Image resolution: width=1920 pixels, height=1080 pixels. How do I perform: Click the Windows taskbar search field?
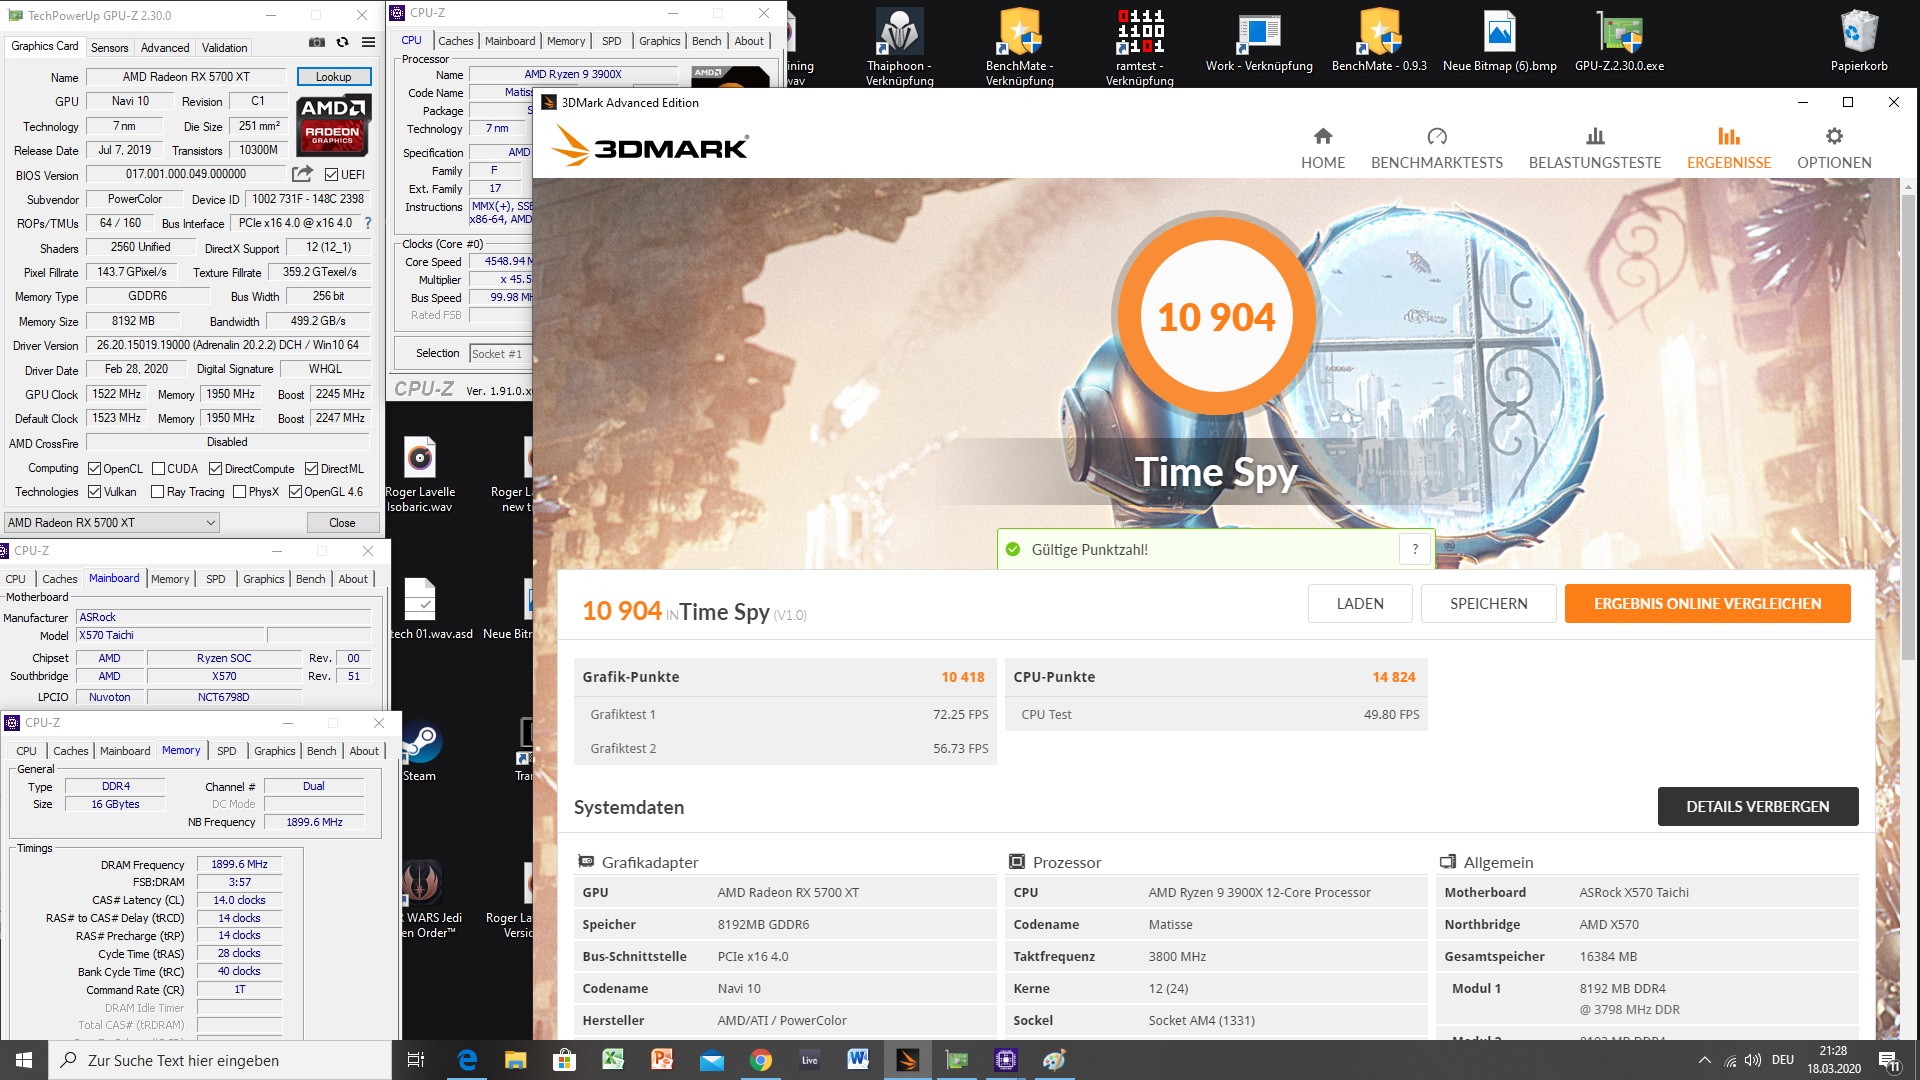pyautogui.click(x=220, y=1060)
